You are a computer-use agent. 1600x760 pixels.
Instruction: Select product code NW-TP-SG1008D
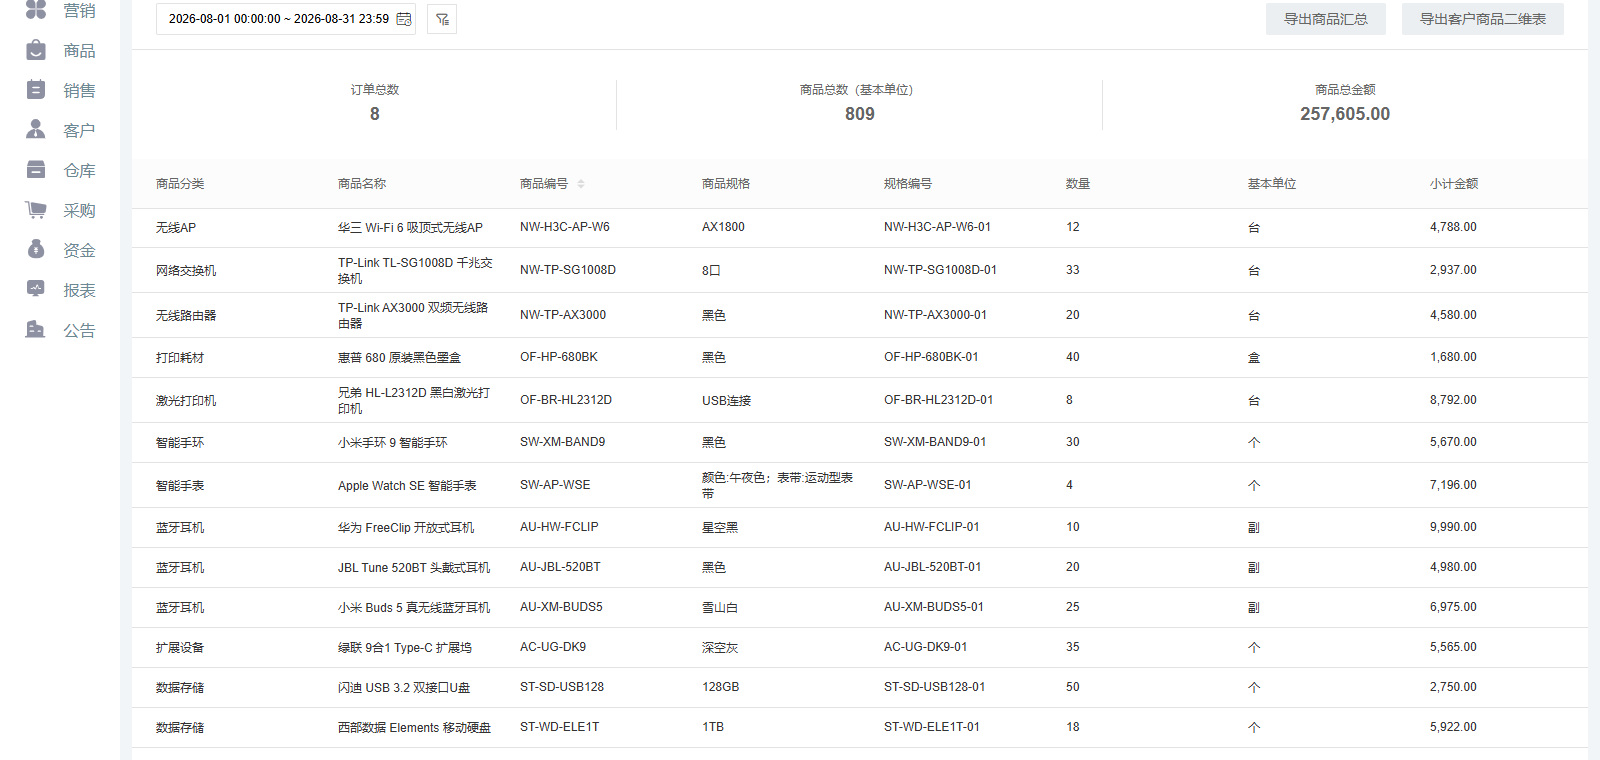(568, 270)
